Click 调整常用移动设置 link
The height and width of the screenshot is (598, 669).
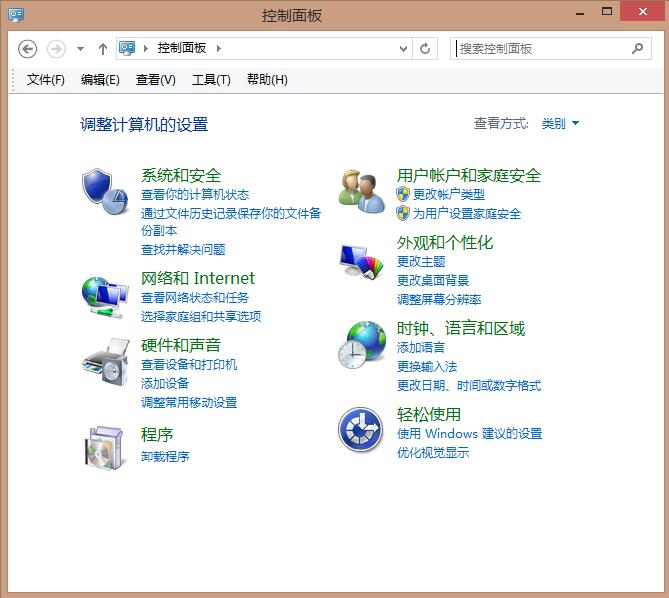pos(189,403)
